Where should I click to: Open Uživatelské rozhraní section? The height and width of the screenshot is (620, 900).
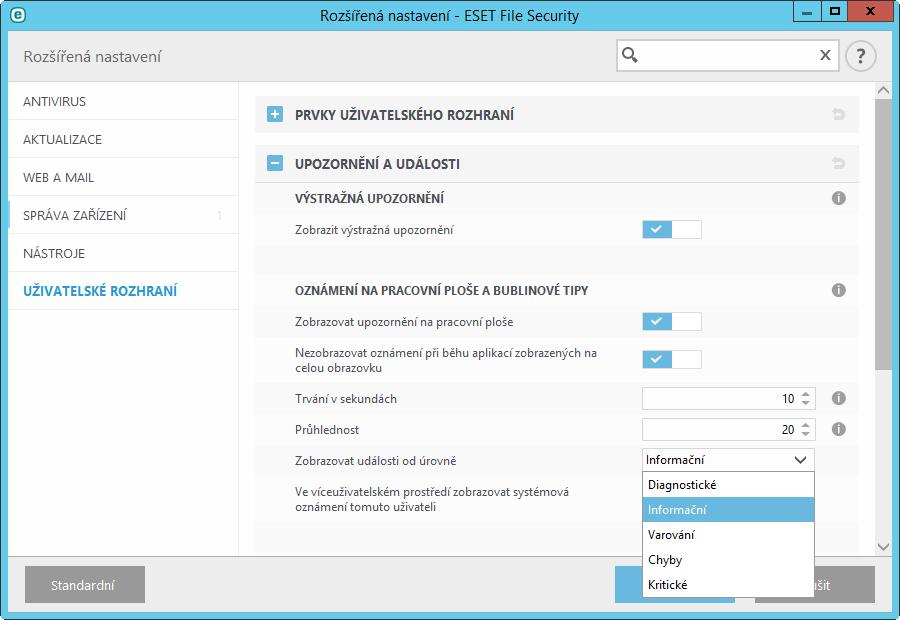click(123, 291)
